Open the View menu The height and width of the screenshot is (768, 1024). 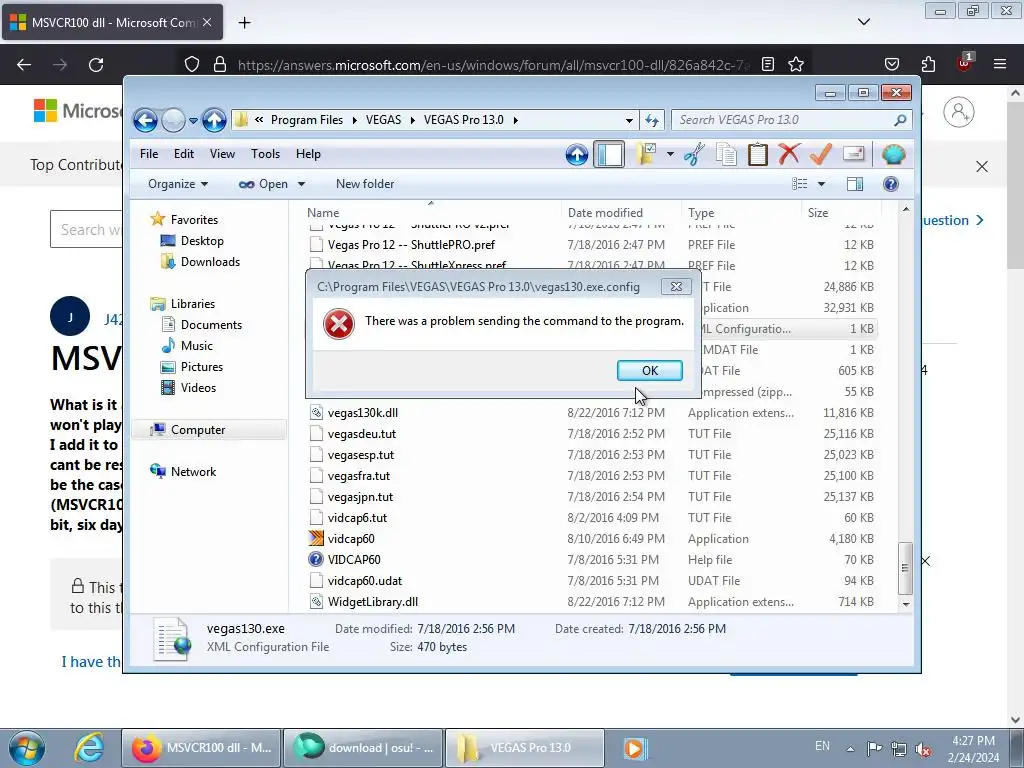point(222,154)
